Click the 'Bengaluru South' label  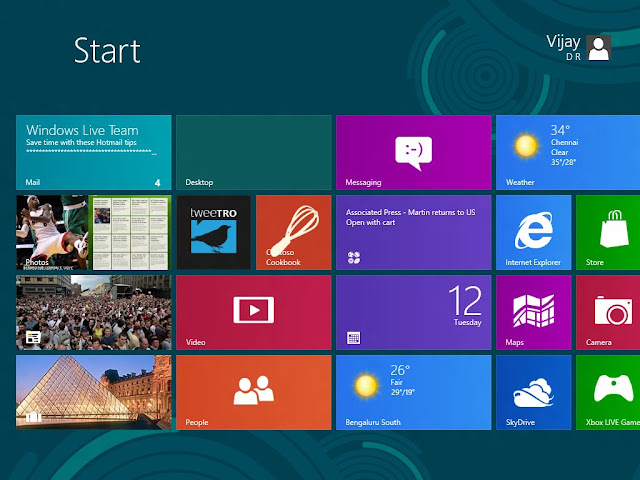373,422
